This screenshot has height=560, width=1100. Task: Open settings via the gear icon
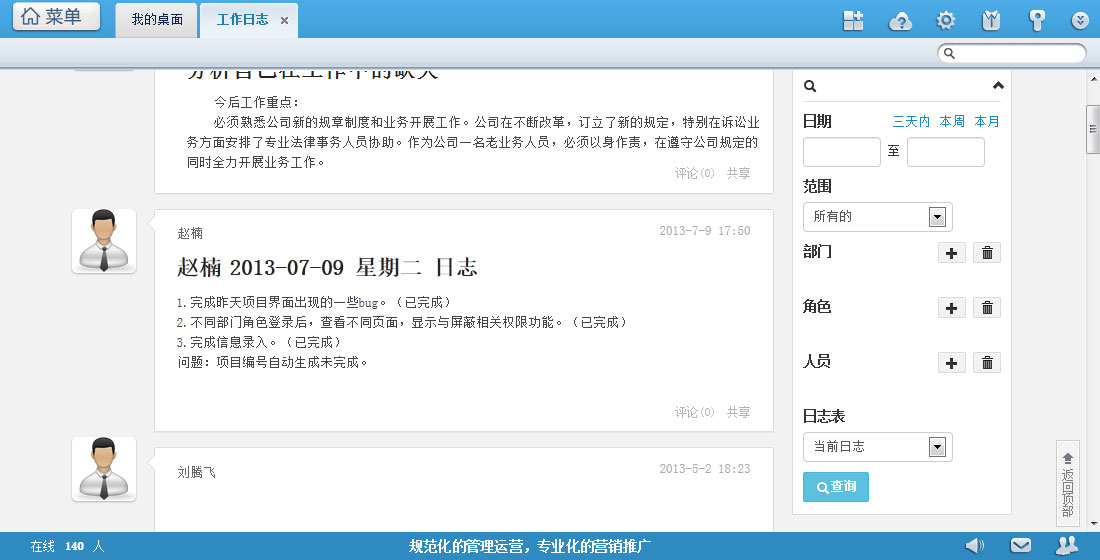pyautogui.click(x=945, y=20)
